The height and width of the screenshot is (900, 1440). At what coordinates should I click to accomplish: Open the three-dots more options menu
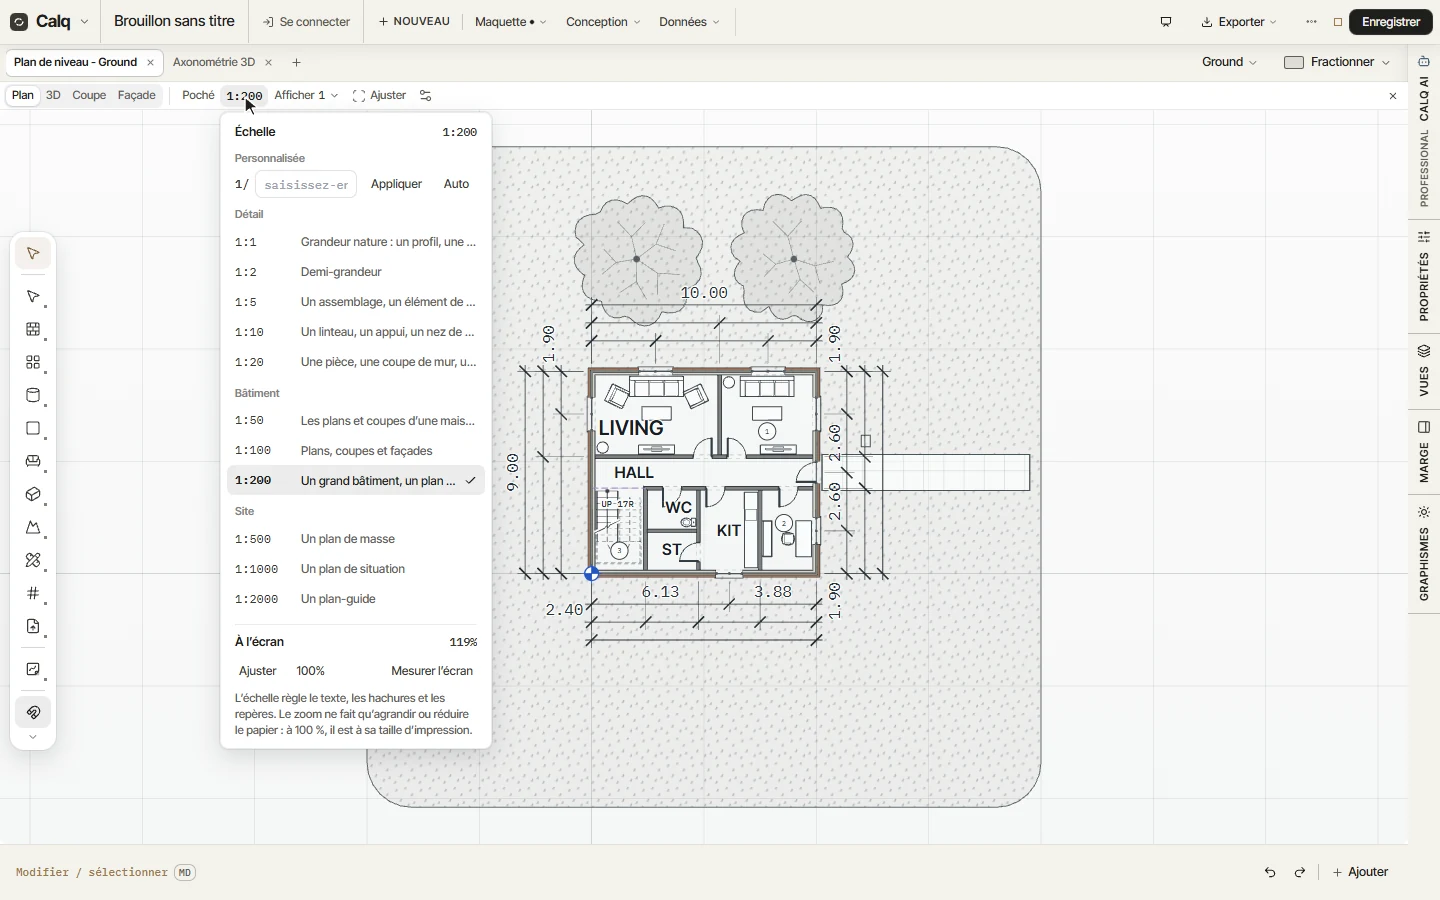click(x=1312, y=22)
